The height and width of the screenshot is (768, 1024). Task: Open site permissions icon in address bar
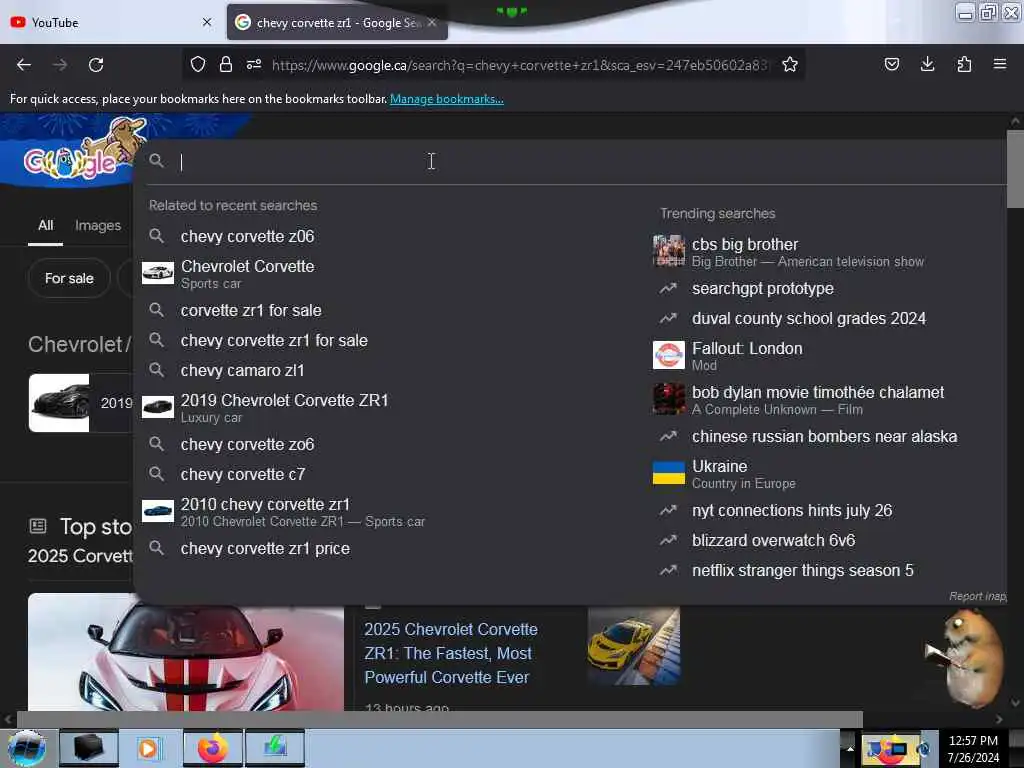coord(254,64)
